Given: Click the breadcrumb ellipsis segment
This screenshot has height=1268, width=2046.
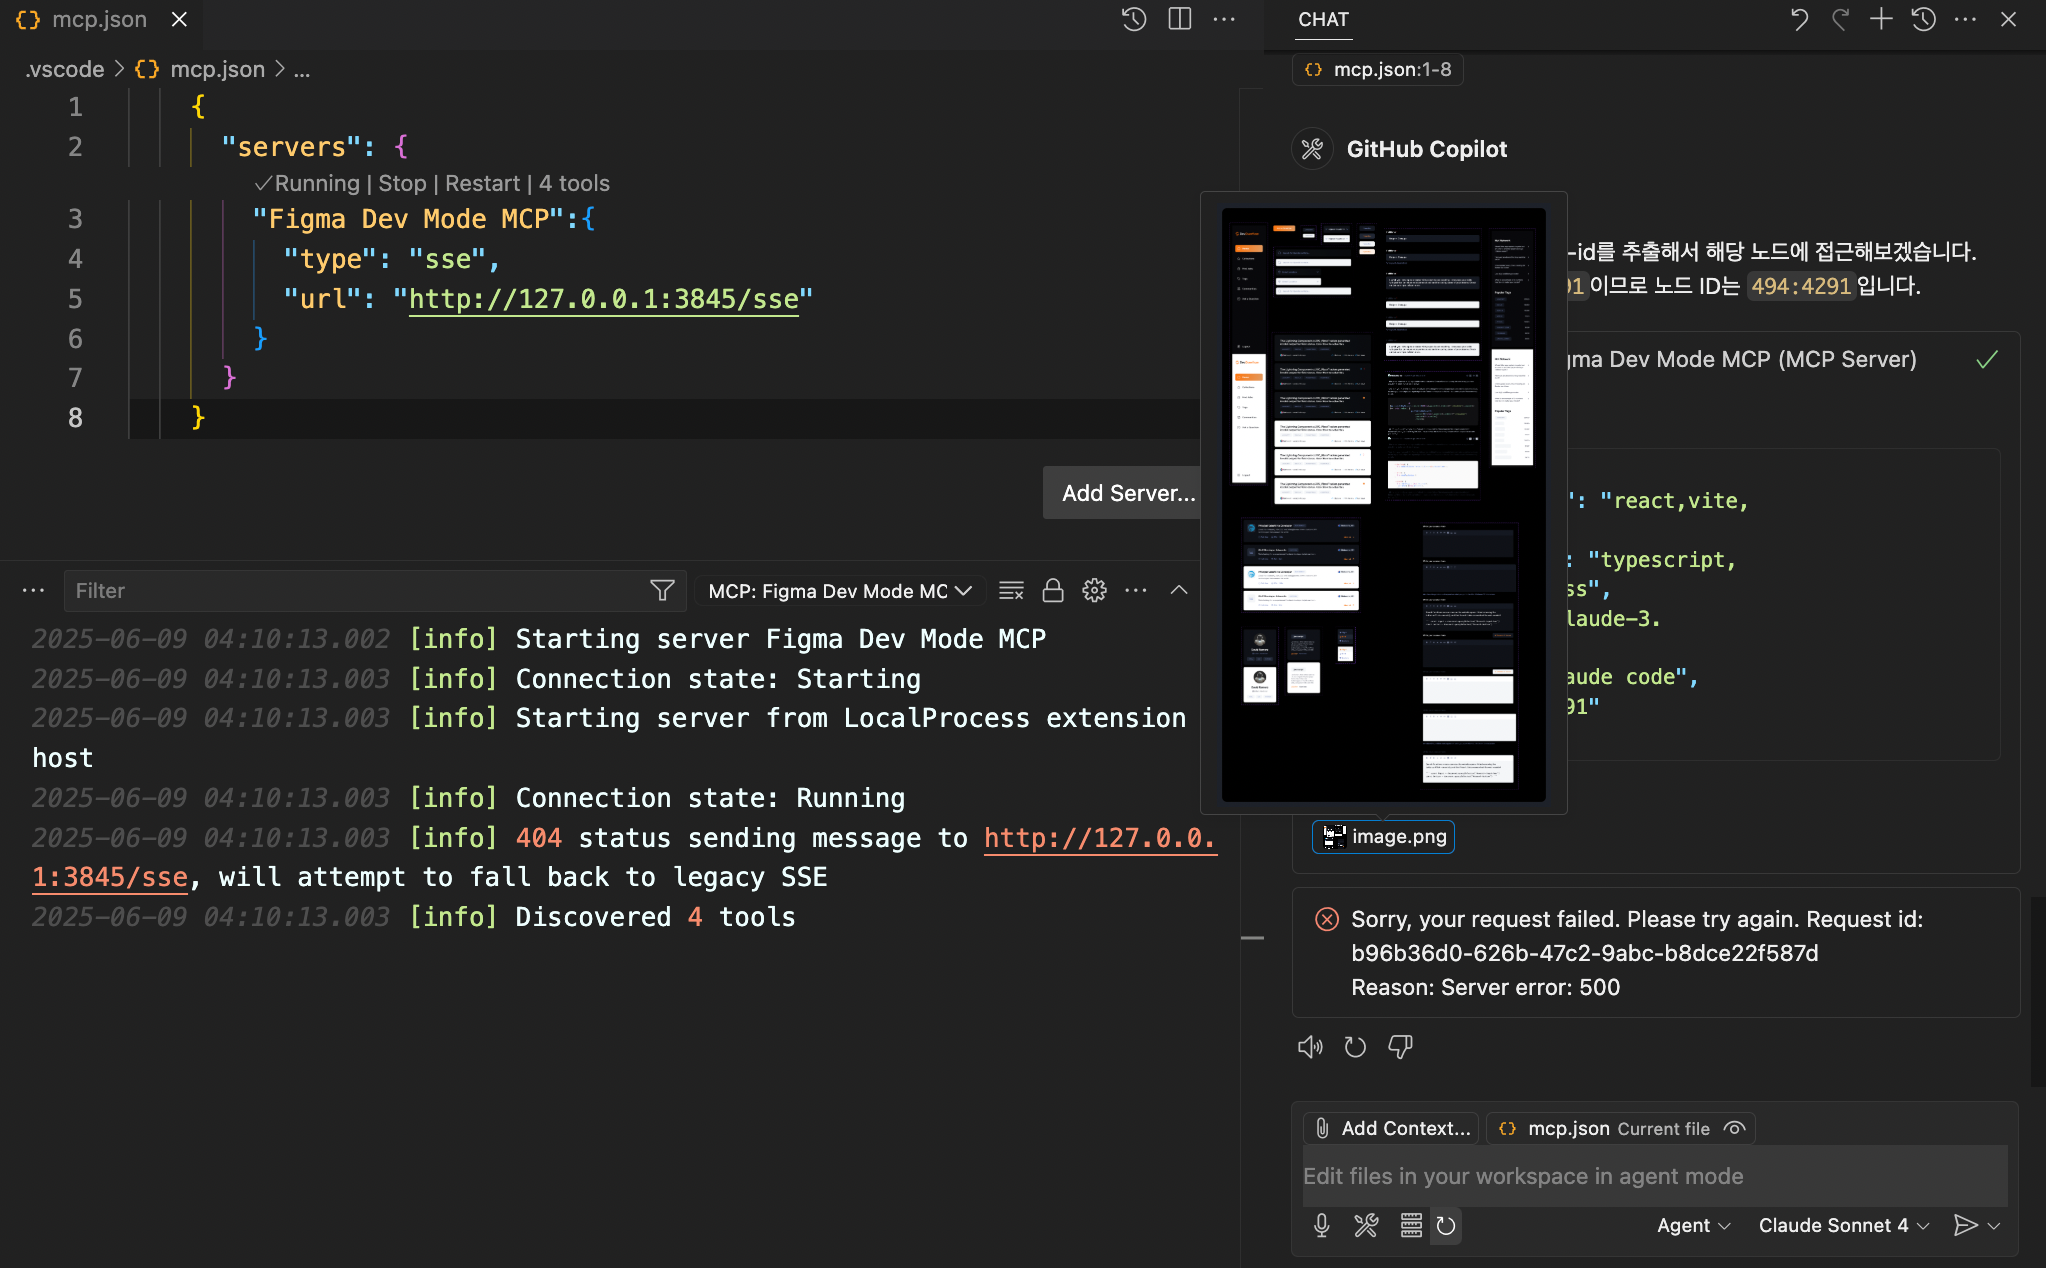Looking at the screenshot, I should (x=302, y=69).
